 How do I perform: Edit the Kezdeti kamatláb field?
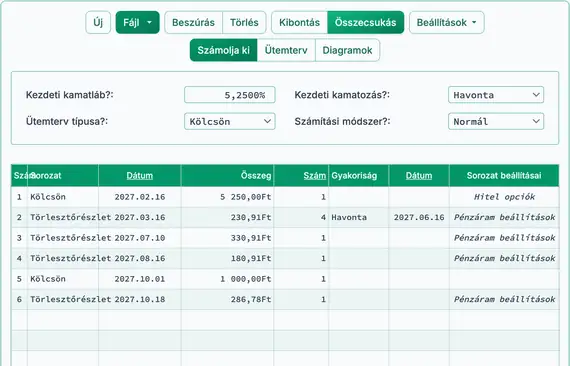click(230, 95)
